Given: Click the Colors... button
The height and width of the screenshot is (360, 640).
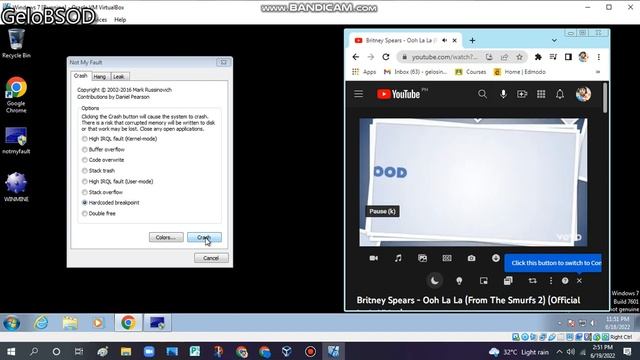Looking at the screenshot, I should pos(166,237).
